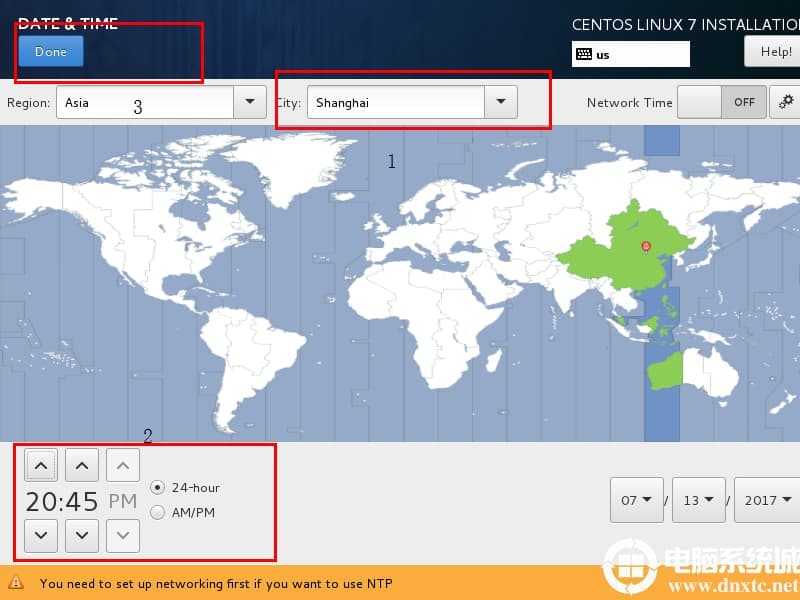Image resolution: width=800 pixels, height=600 pixels.
Task: Open the day dropdown showing 13
Action: 699,500
